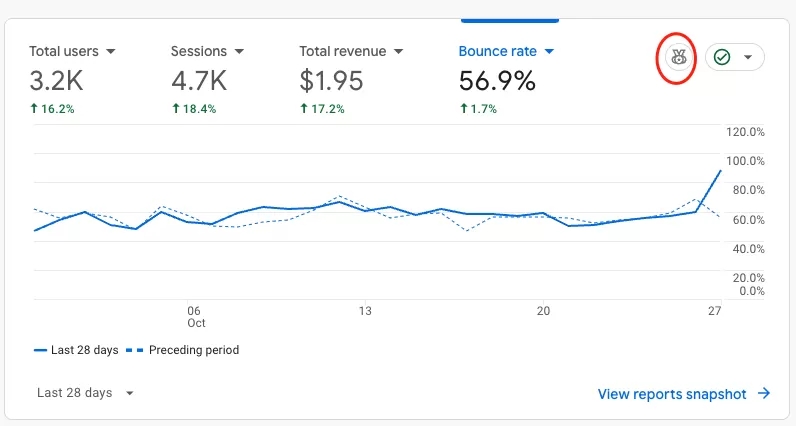The width and height of the screenshot is (796, 426).
Task: Open the Total users metric dropdown arrow
Action: pyautogui.click(x=111, y=51)
